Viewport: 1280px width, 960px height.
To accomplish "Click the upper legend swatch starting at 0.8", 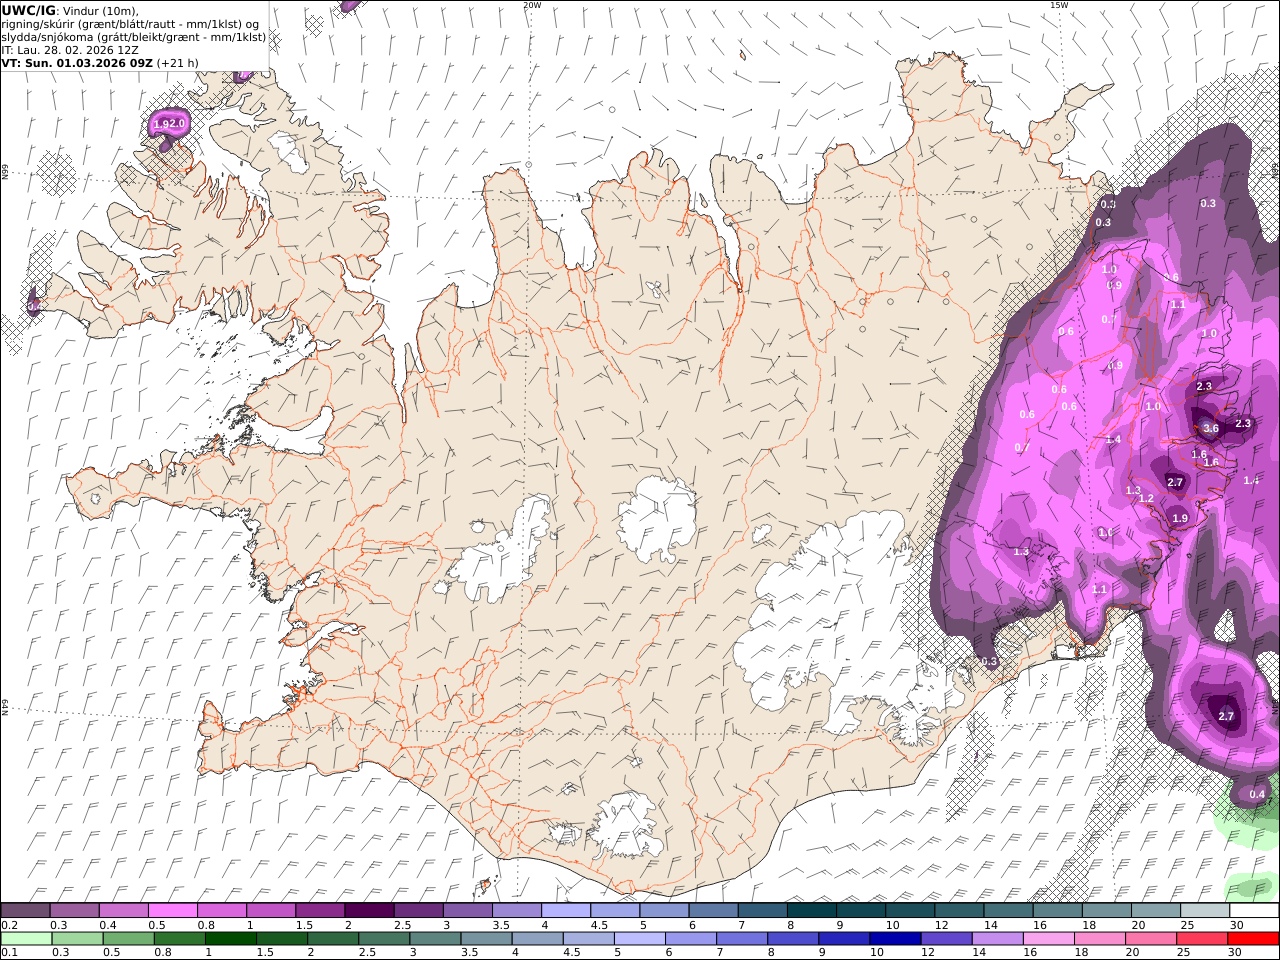I will point(221,911).
